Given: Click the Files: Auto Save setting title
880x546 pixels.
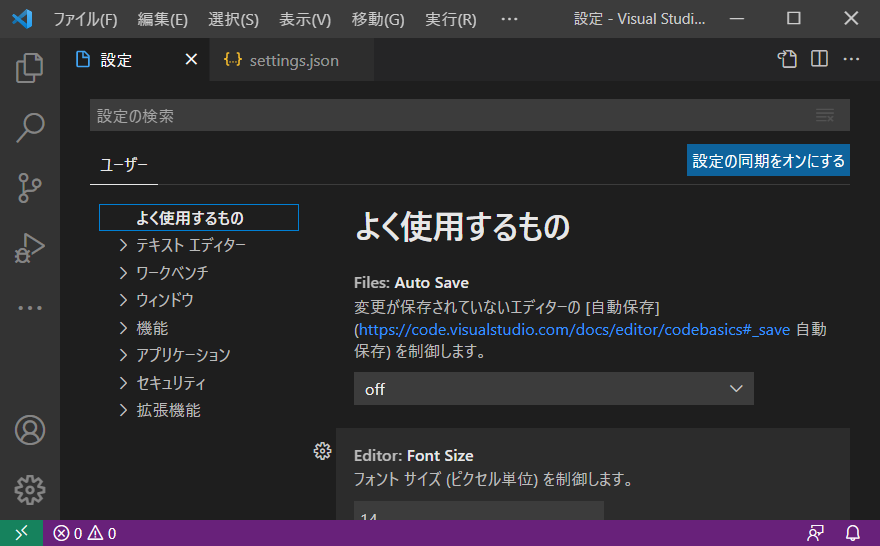Looking at the screenshot, I should tap(411, 283).
